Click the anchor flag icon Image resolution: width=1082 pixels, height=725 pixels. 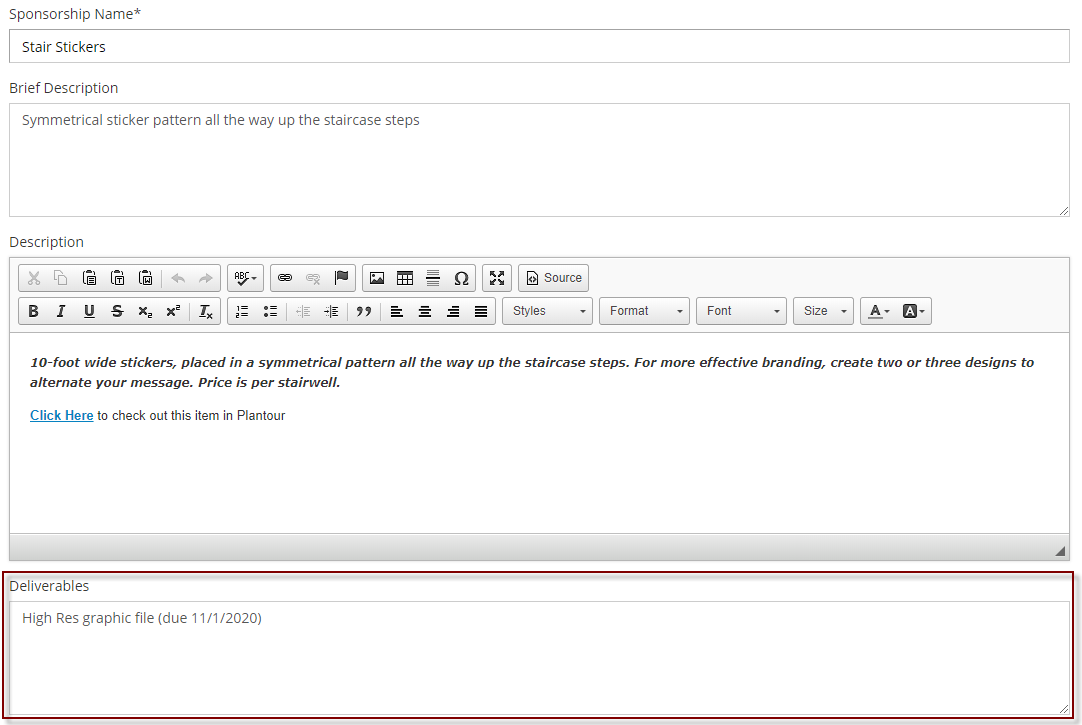341,278
